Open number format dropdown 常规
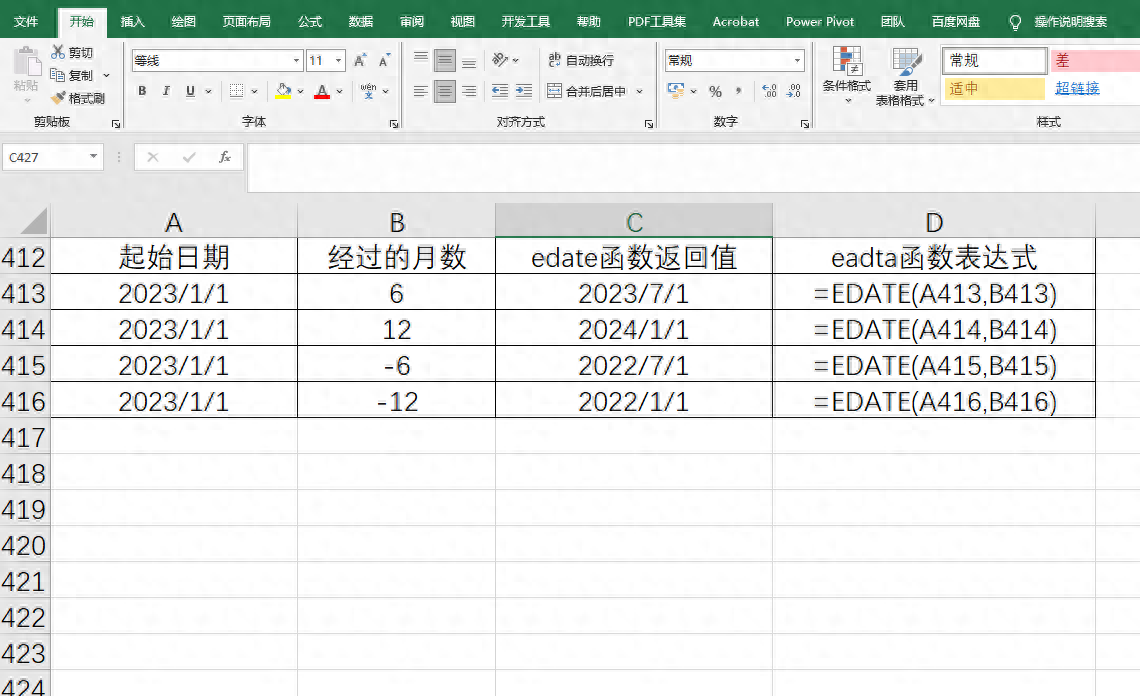 [x=798, y=60]
